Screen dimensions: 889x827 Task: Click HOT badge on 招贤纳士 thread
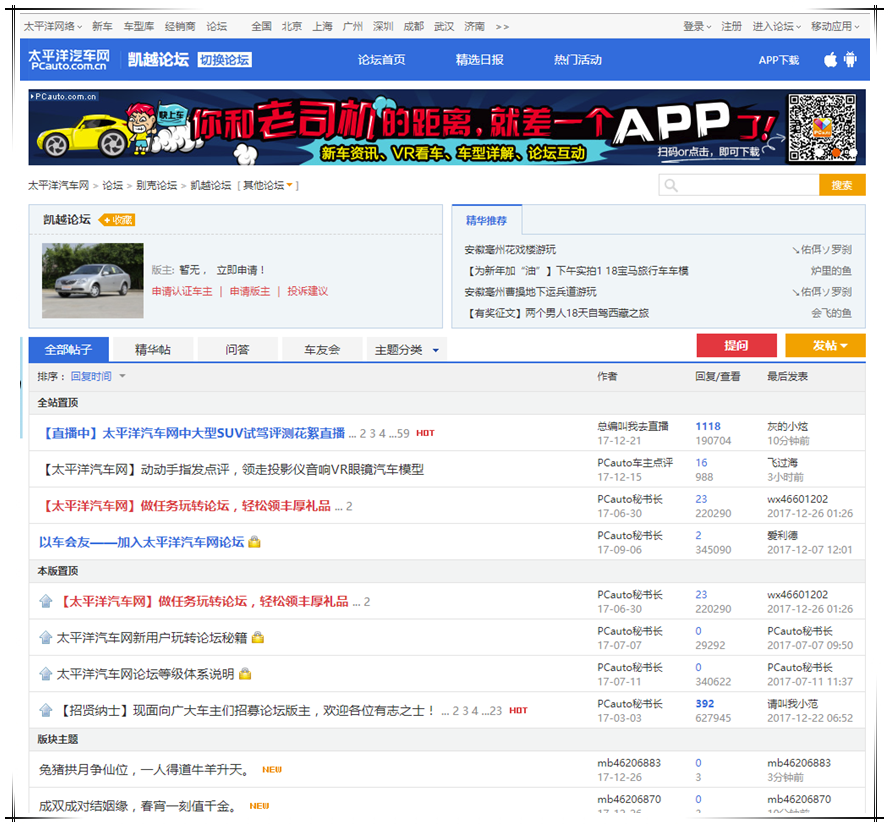coord(518,710)
